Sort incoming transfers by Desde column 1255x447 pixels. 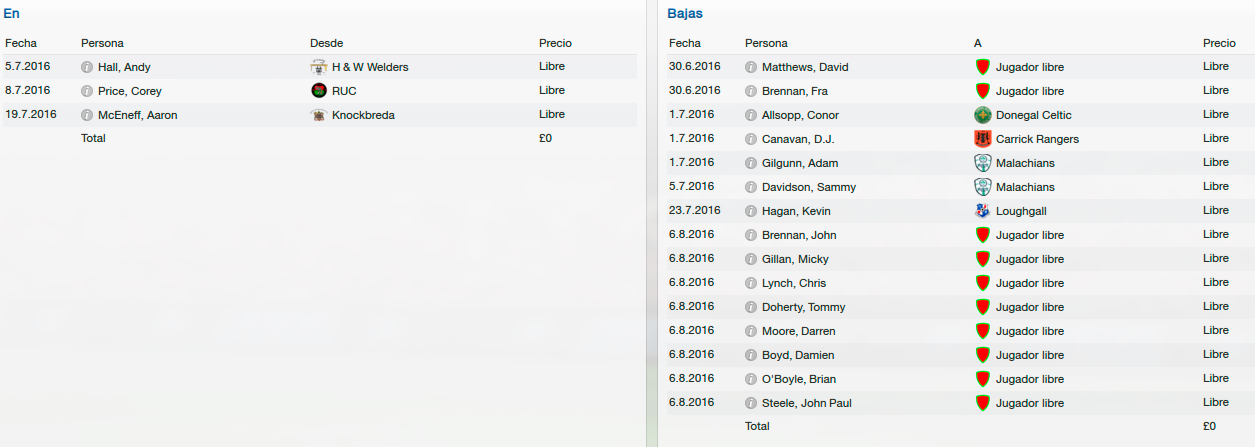click(x=327, y=43)
